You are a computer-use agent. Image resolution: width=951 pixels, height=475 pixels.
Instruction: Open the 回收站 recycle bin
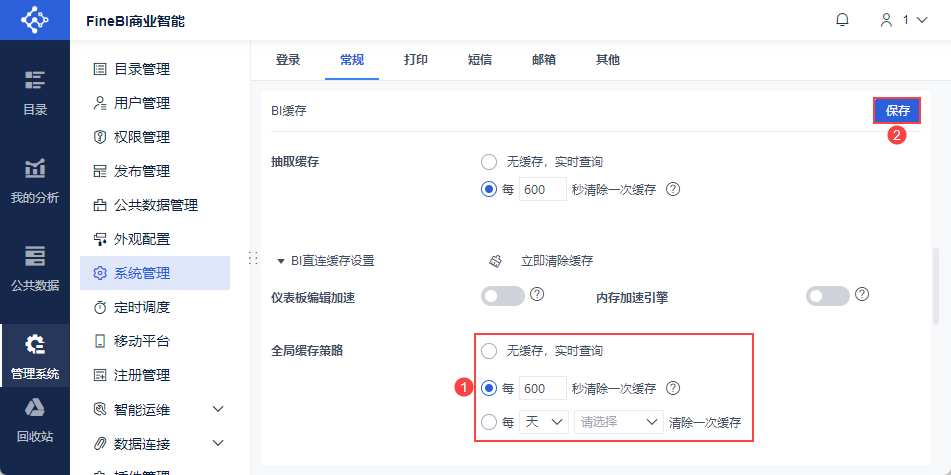tap(35, 420)
